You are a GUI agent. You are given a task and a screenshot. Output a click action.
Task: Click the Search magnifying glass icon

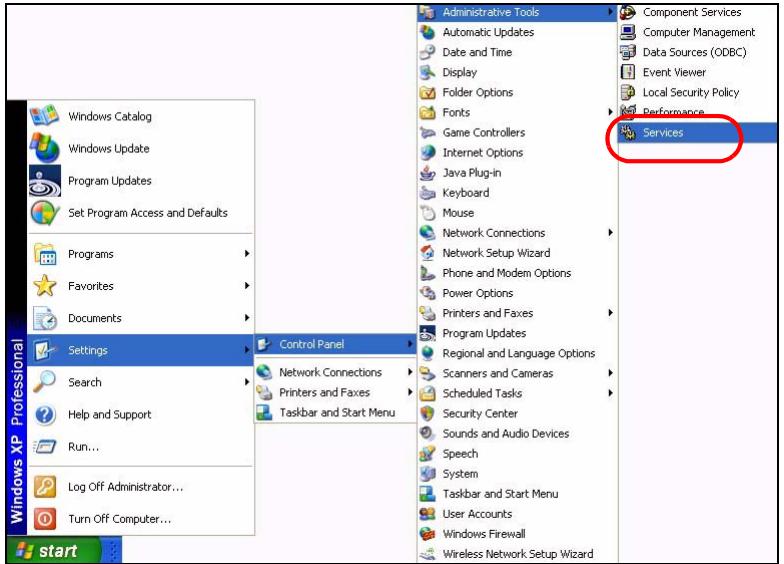click(x=44, y=382)
